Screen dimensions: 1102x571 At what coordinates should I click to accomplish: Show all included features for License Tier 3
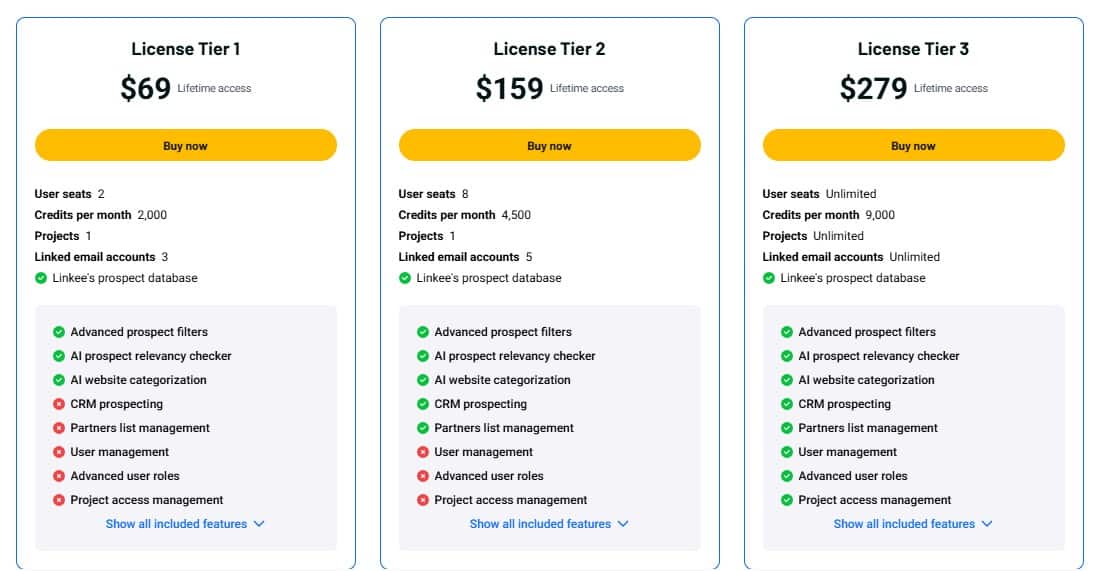coord(913,524)
